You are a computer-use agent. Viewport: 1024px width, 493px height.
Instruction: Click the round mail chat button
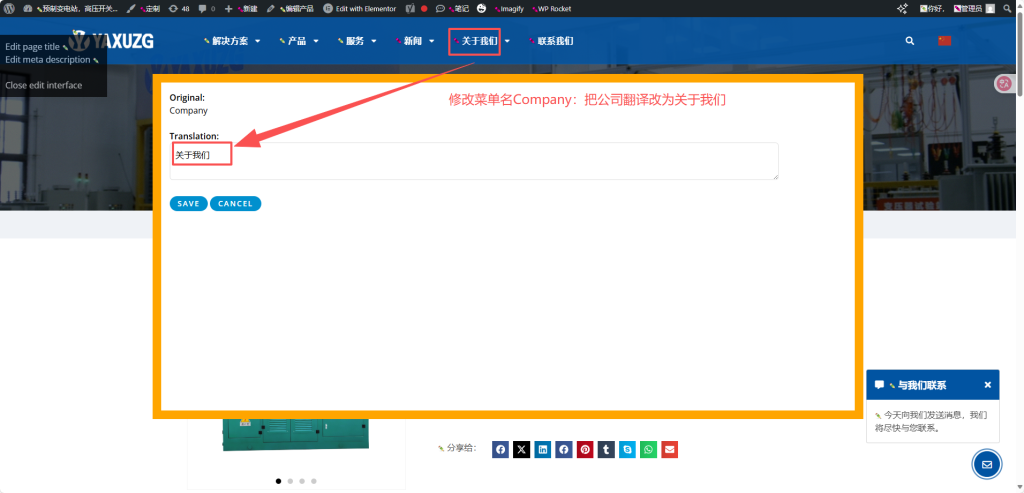tap(986, 465)
